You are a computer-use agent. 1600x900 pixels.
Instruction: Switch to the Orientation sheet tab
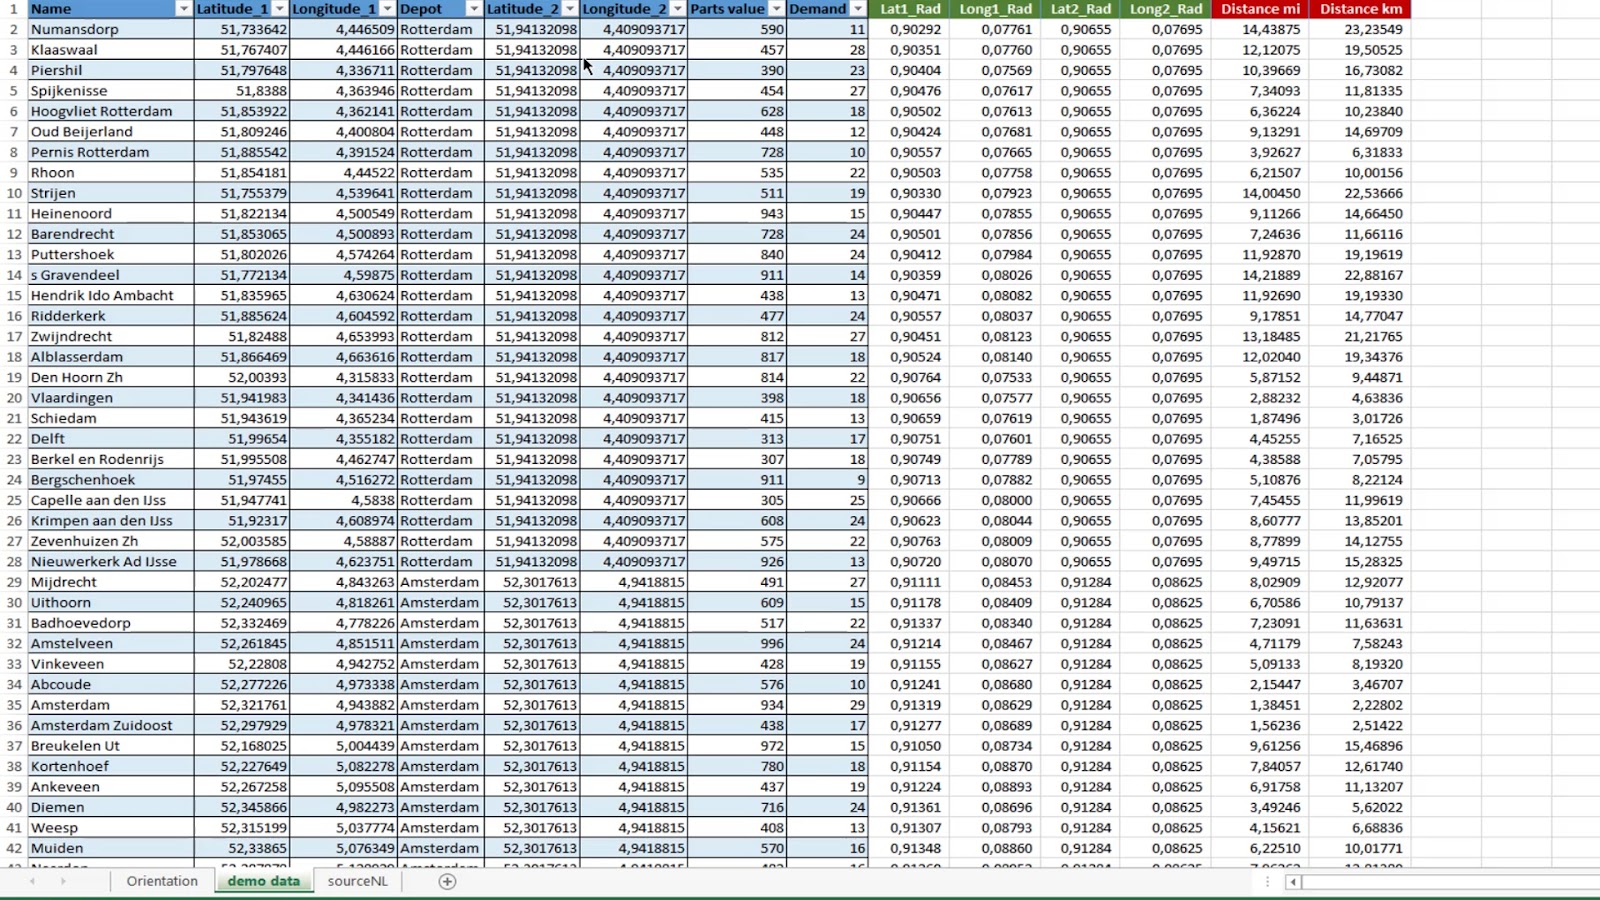(162, 881)
